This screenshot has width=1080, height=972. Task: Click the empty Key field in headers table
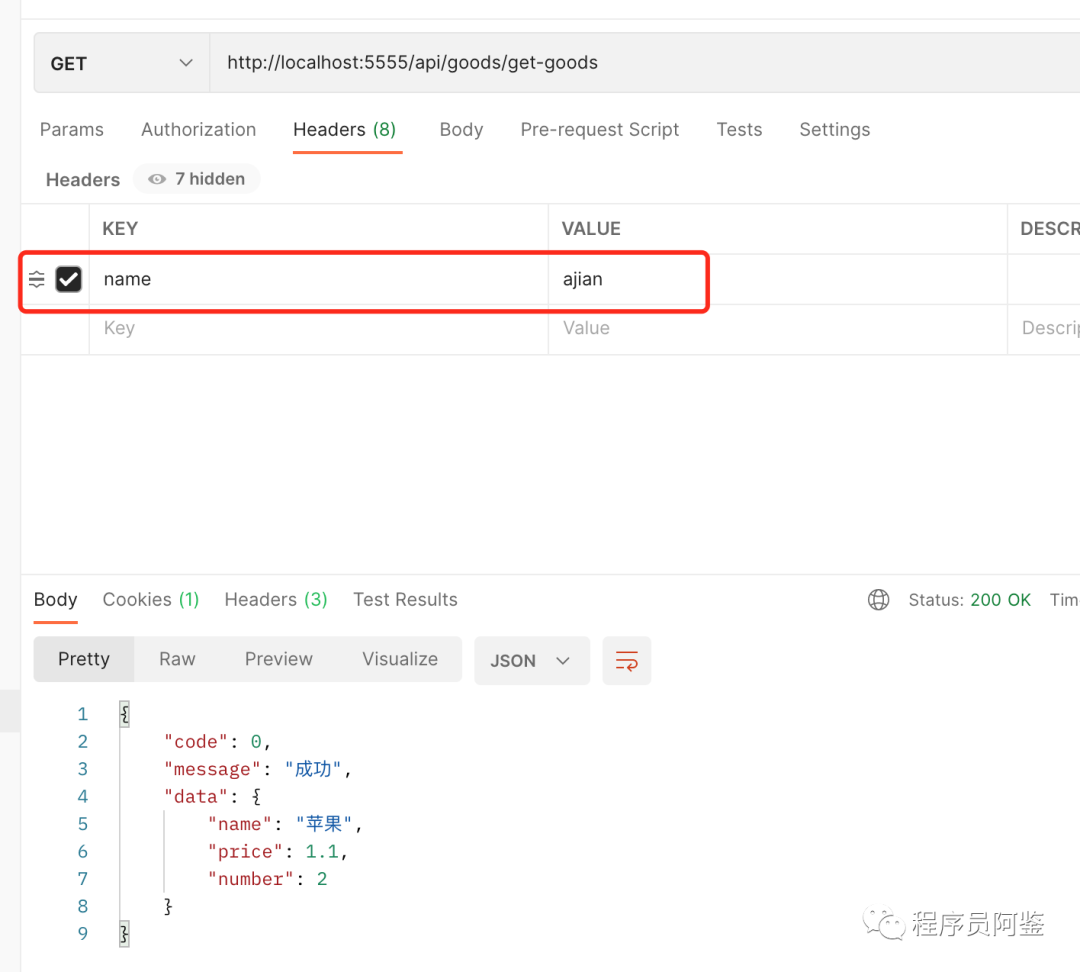point(319,328)
